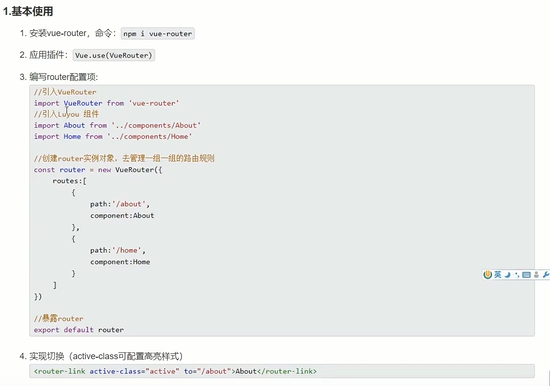Click the inline code "npm i vue-router"
Screen dimensions: 550x386
(x=157, y=34)
